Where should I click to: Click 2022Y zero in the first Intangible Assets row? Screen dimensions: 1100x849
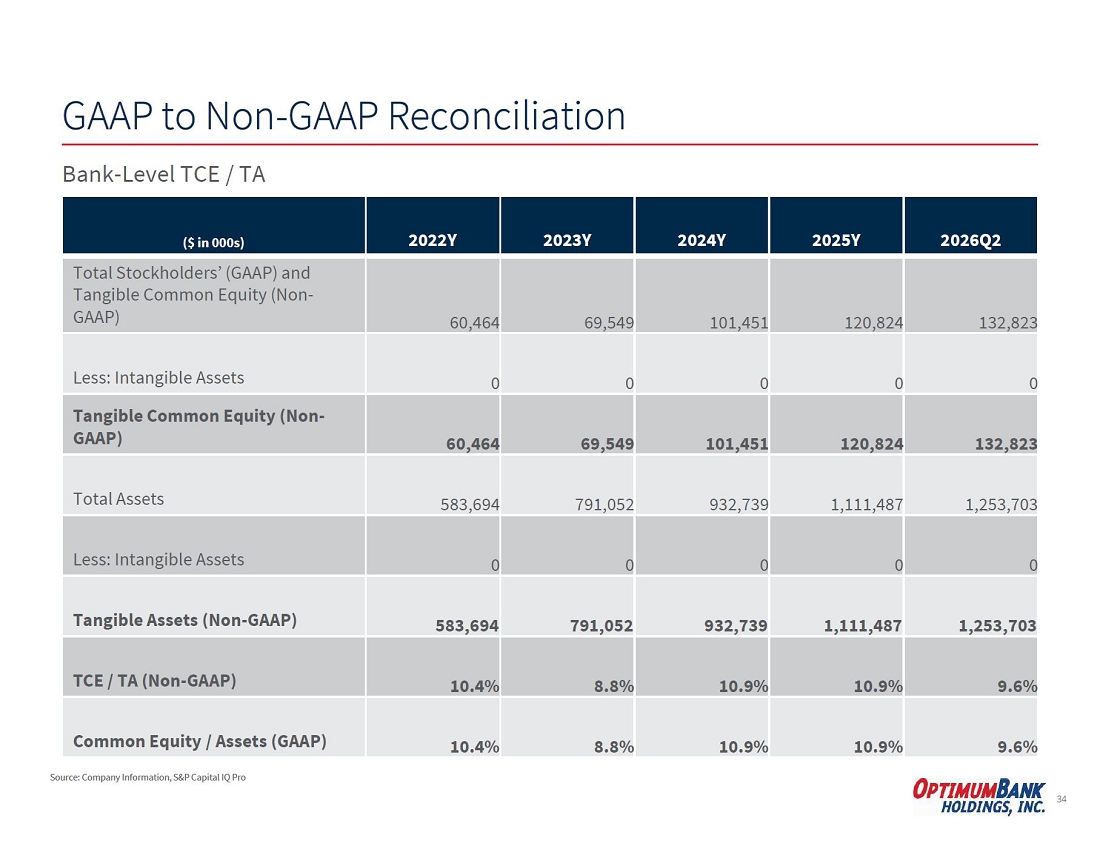495,384
